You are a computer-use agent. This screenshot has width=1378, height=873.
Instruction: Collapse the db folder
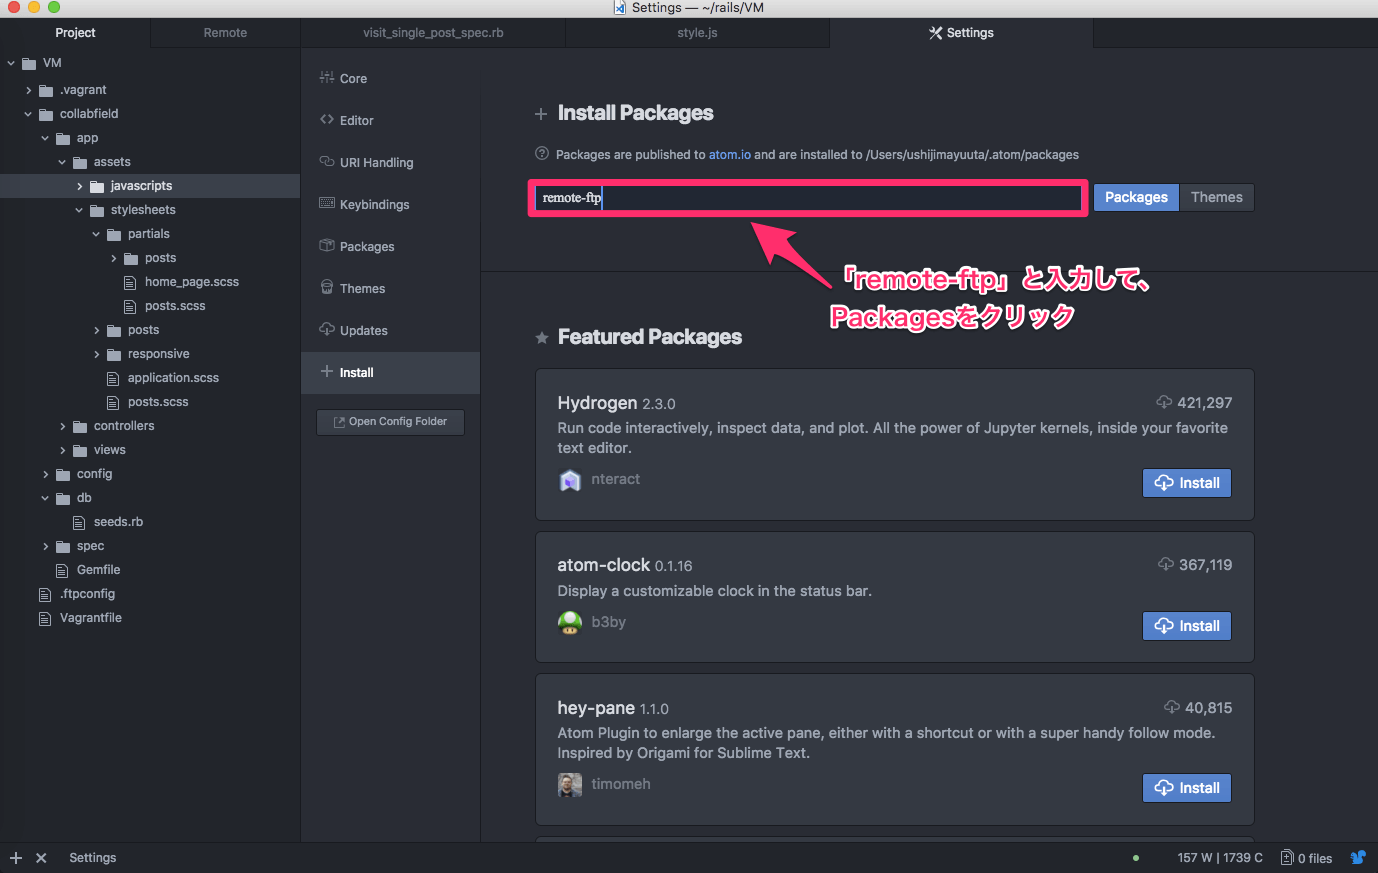(46, 498)
